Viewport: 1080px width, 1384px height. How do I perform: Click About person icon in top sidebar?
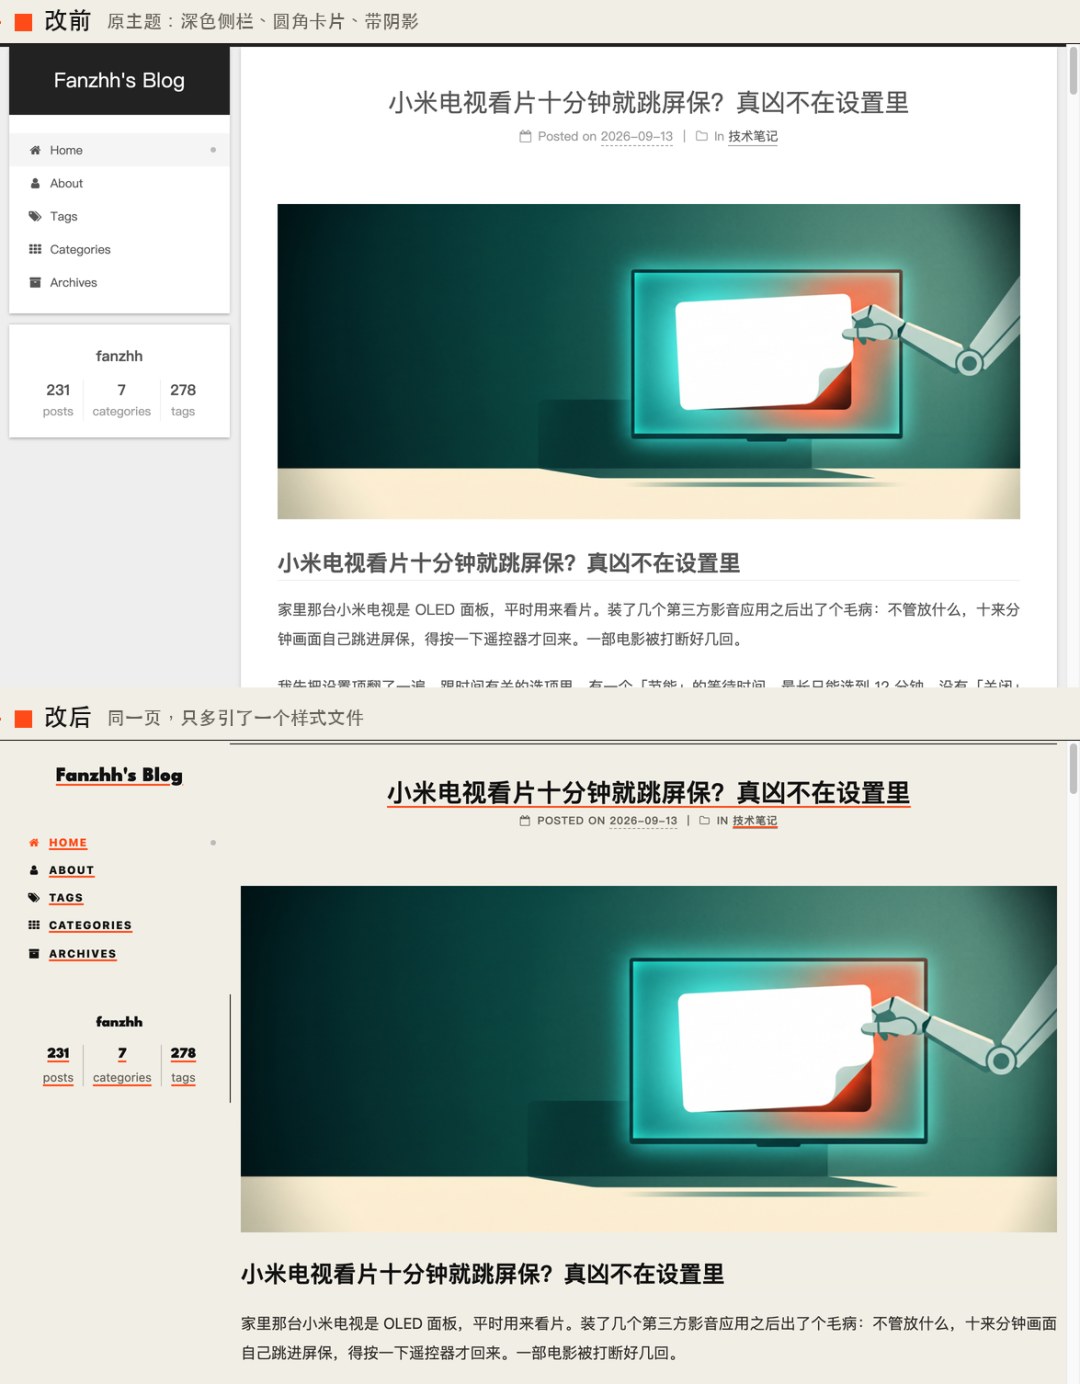tap(35, 183)
